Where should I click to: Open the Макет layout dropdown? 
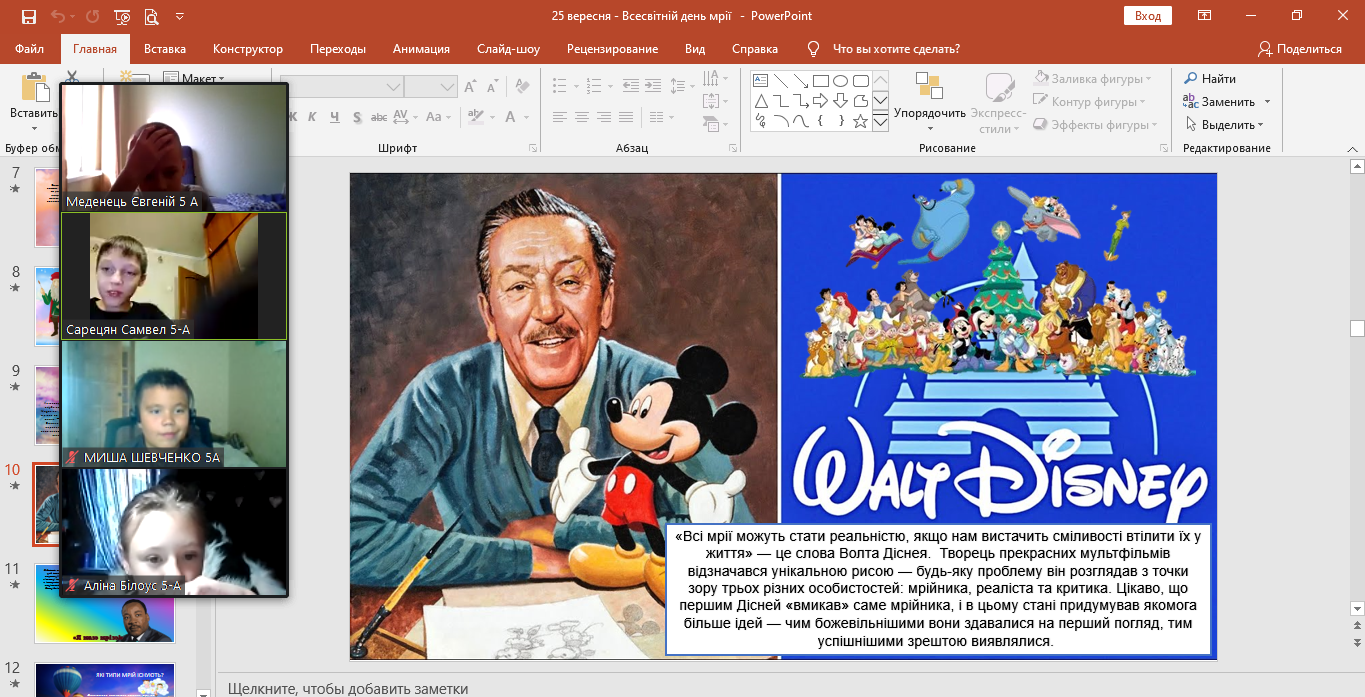(x=194, y=78)
